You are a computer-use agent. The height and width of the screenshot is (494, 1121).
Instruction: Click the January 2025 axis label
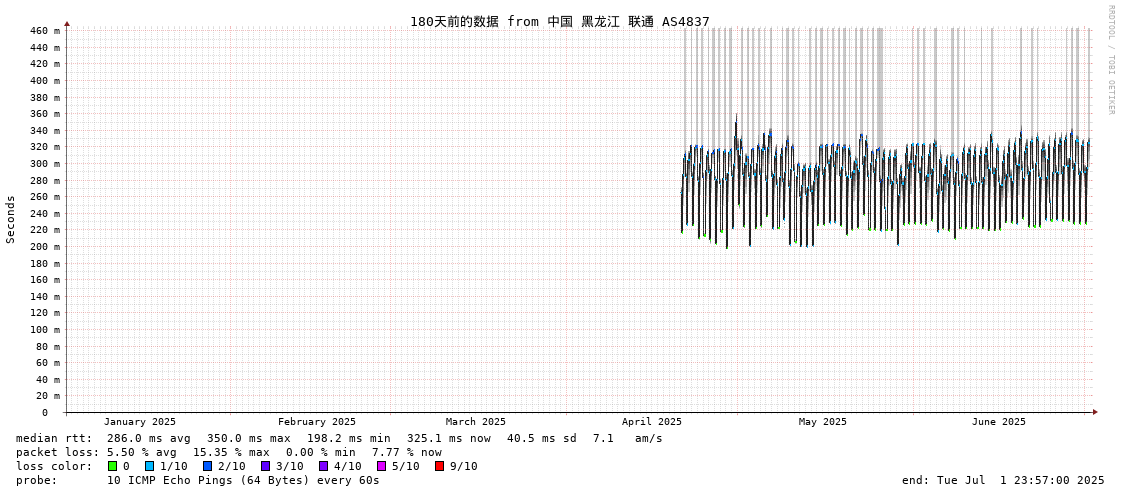point(139,422)
